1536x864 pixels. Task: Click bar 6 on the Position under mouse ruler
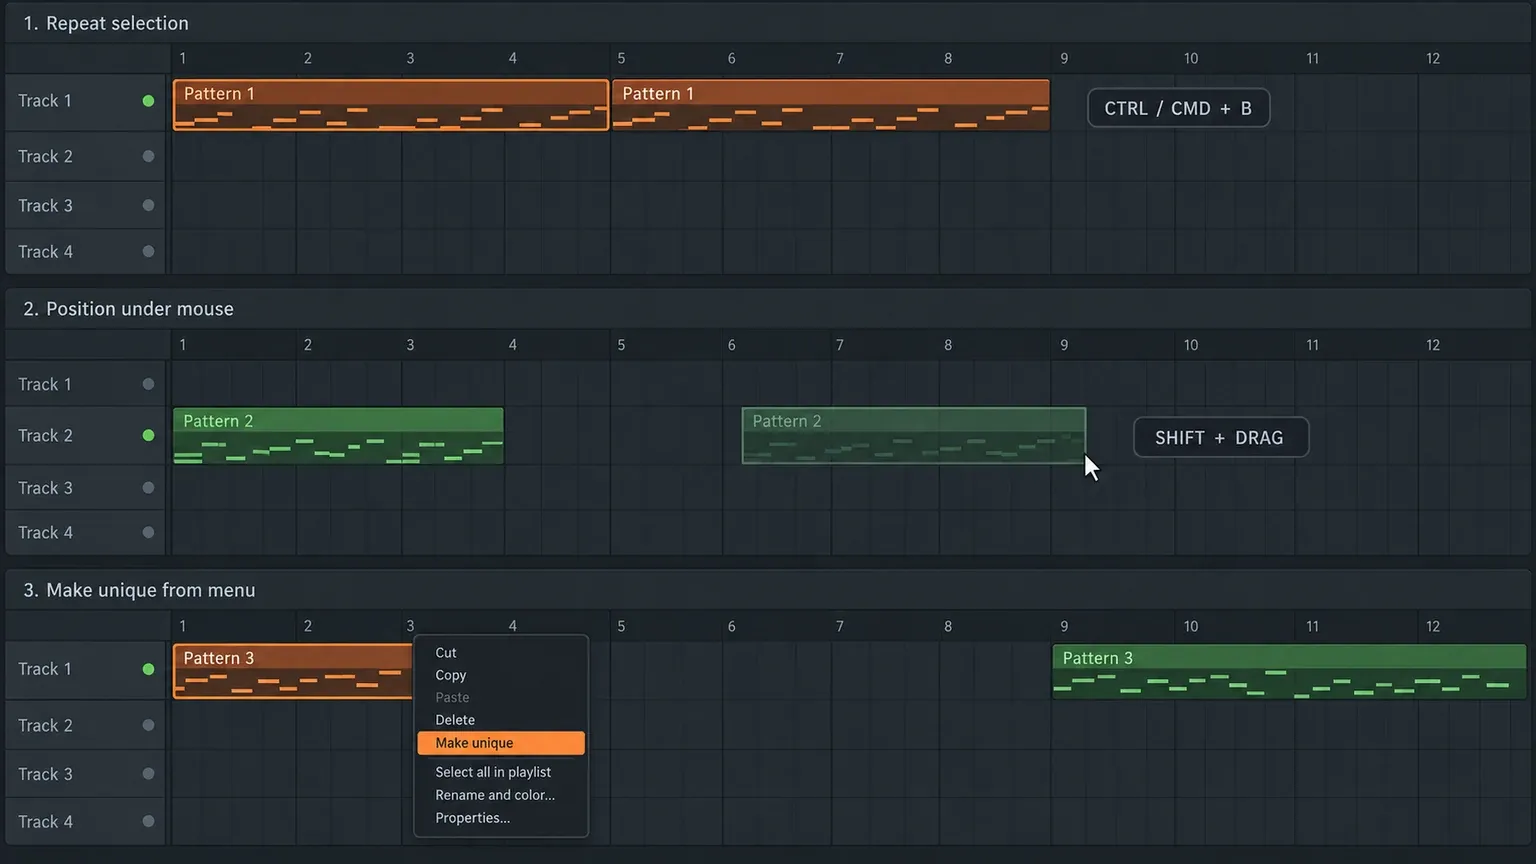[731, 345]
